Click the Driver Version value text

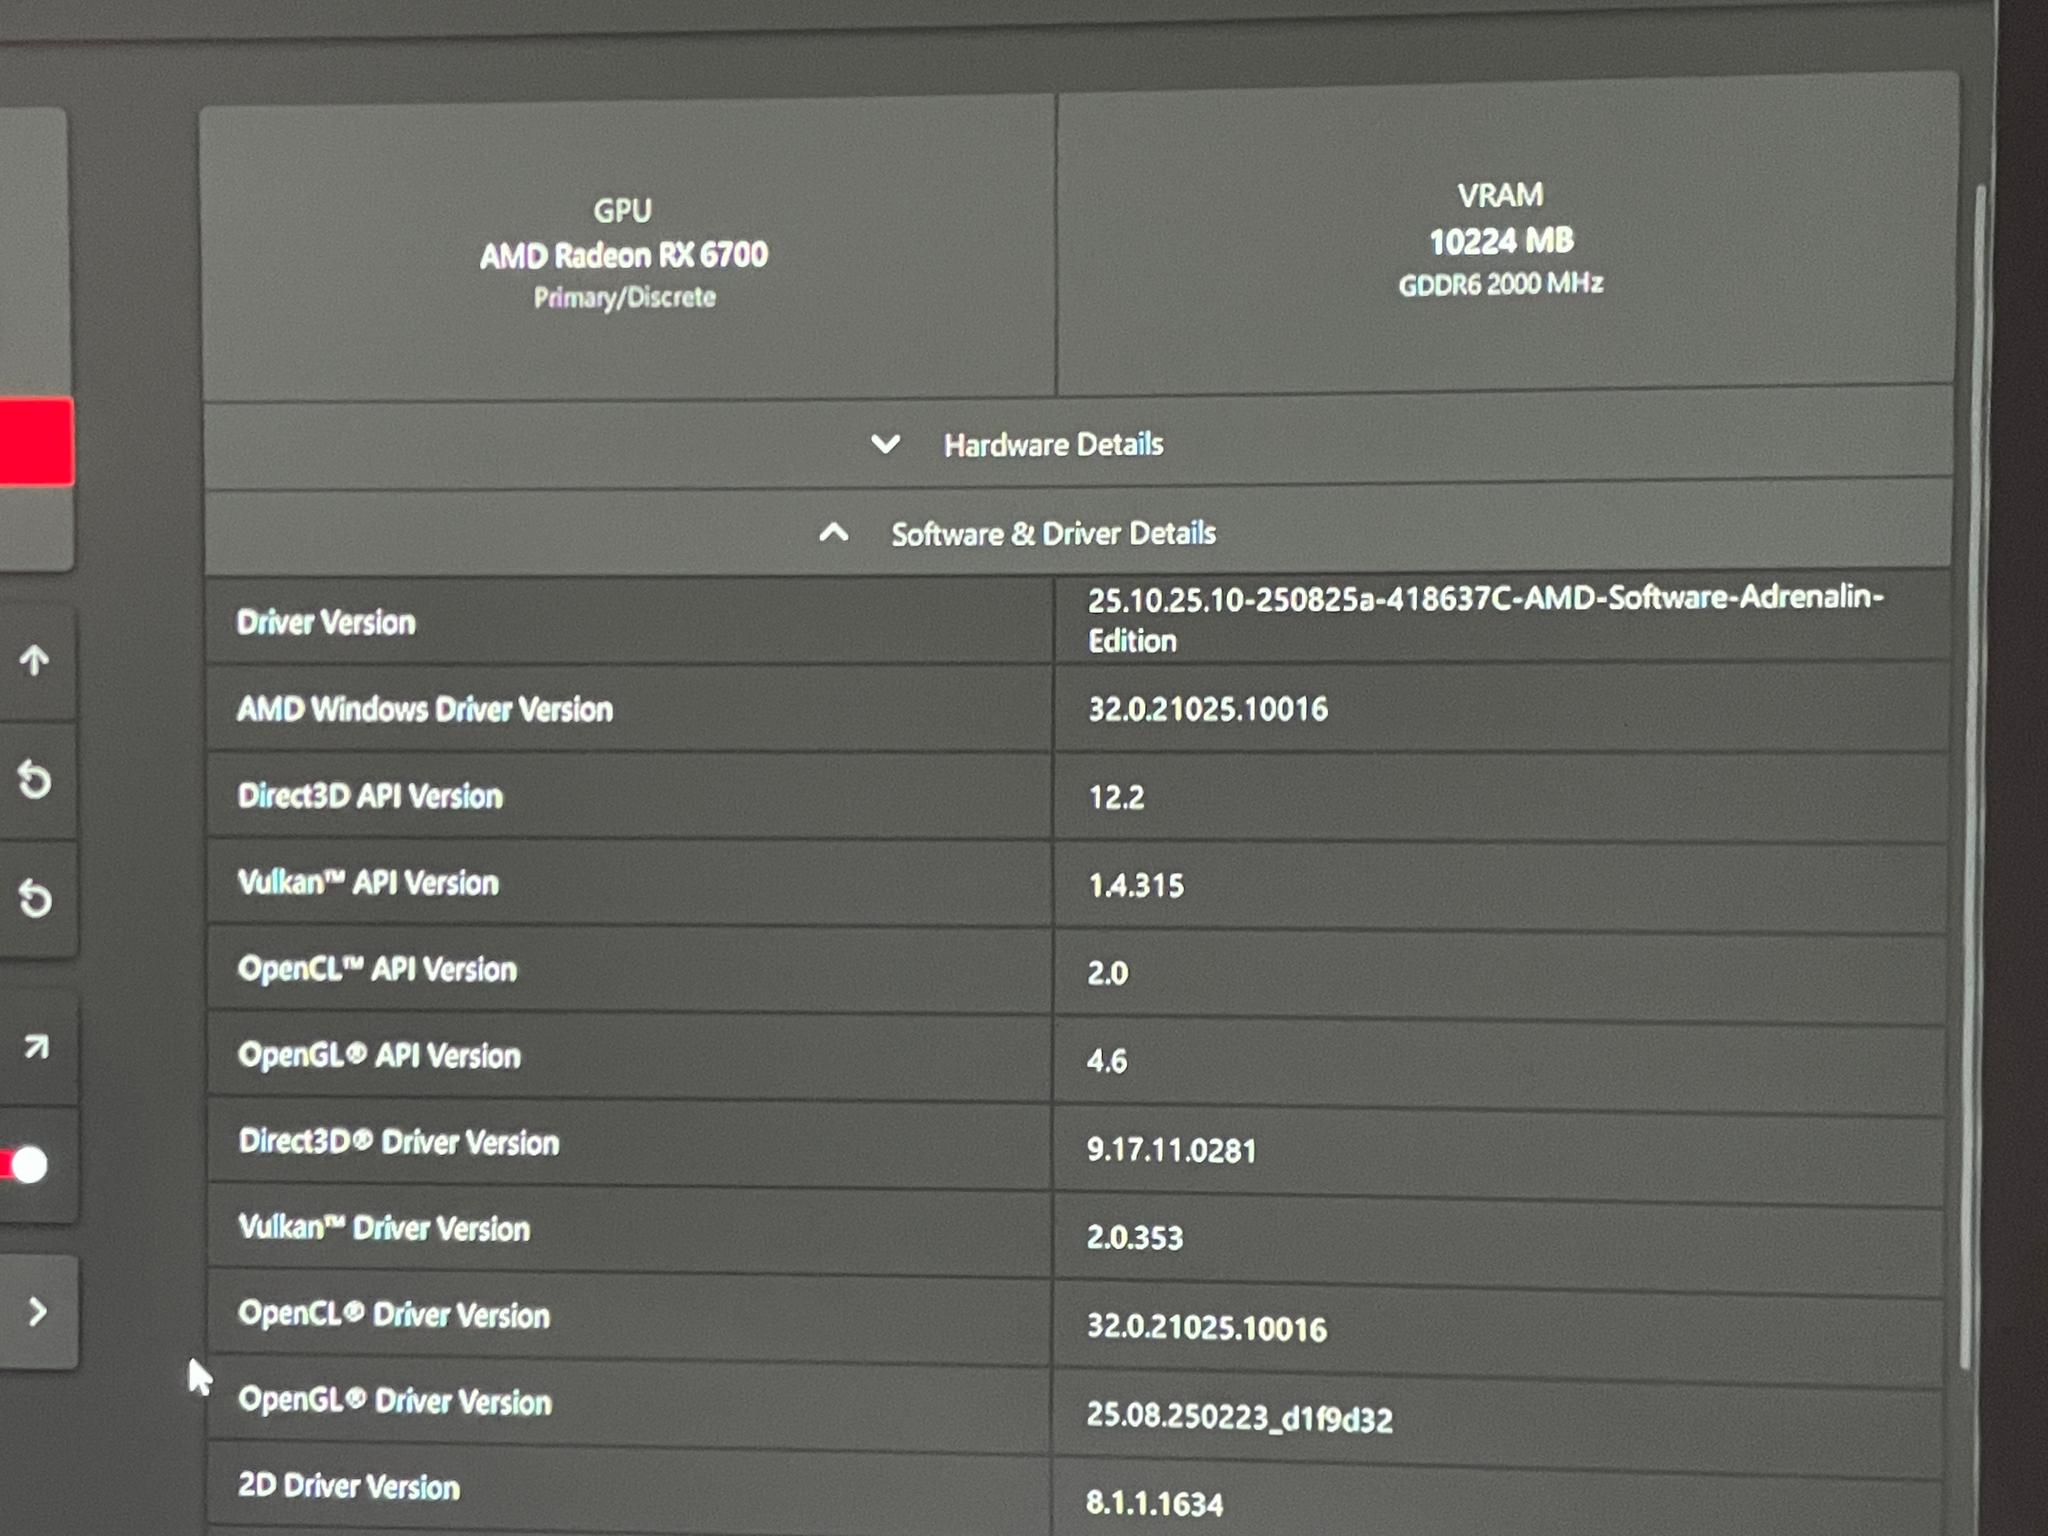(1485, 619)
